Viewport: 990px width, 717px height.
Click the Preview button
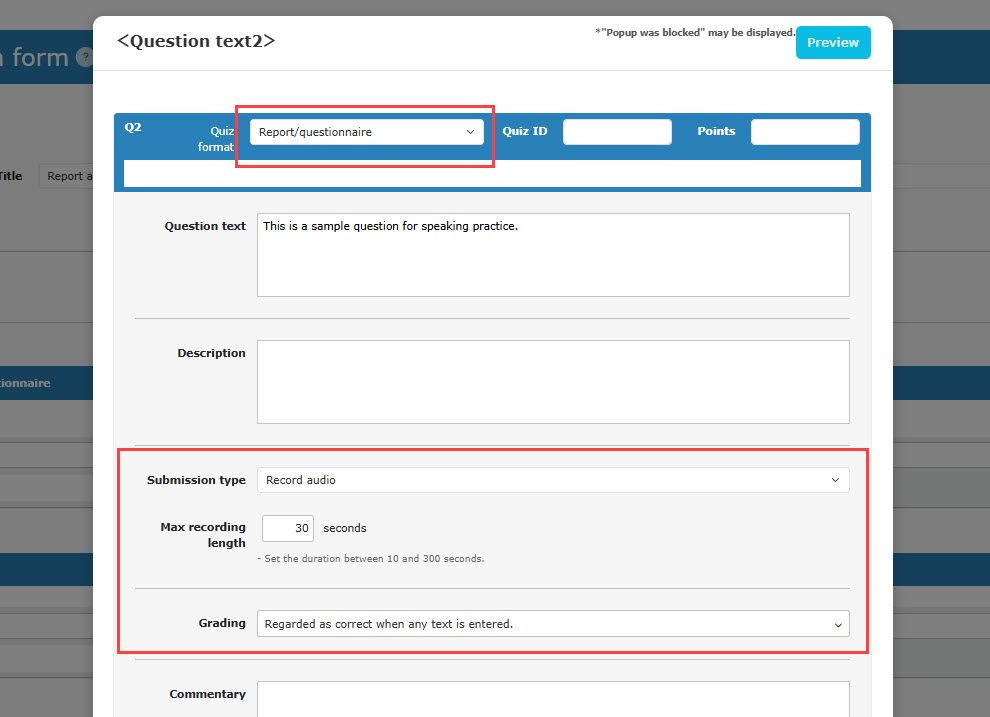(x=832, y=43)
